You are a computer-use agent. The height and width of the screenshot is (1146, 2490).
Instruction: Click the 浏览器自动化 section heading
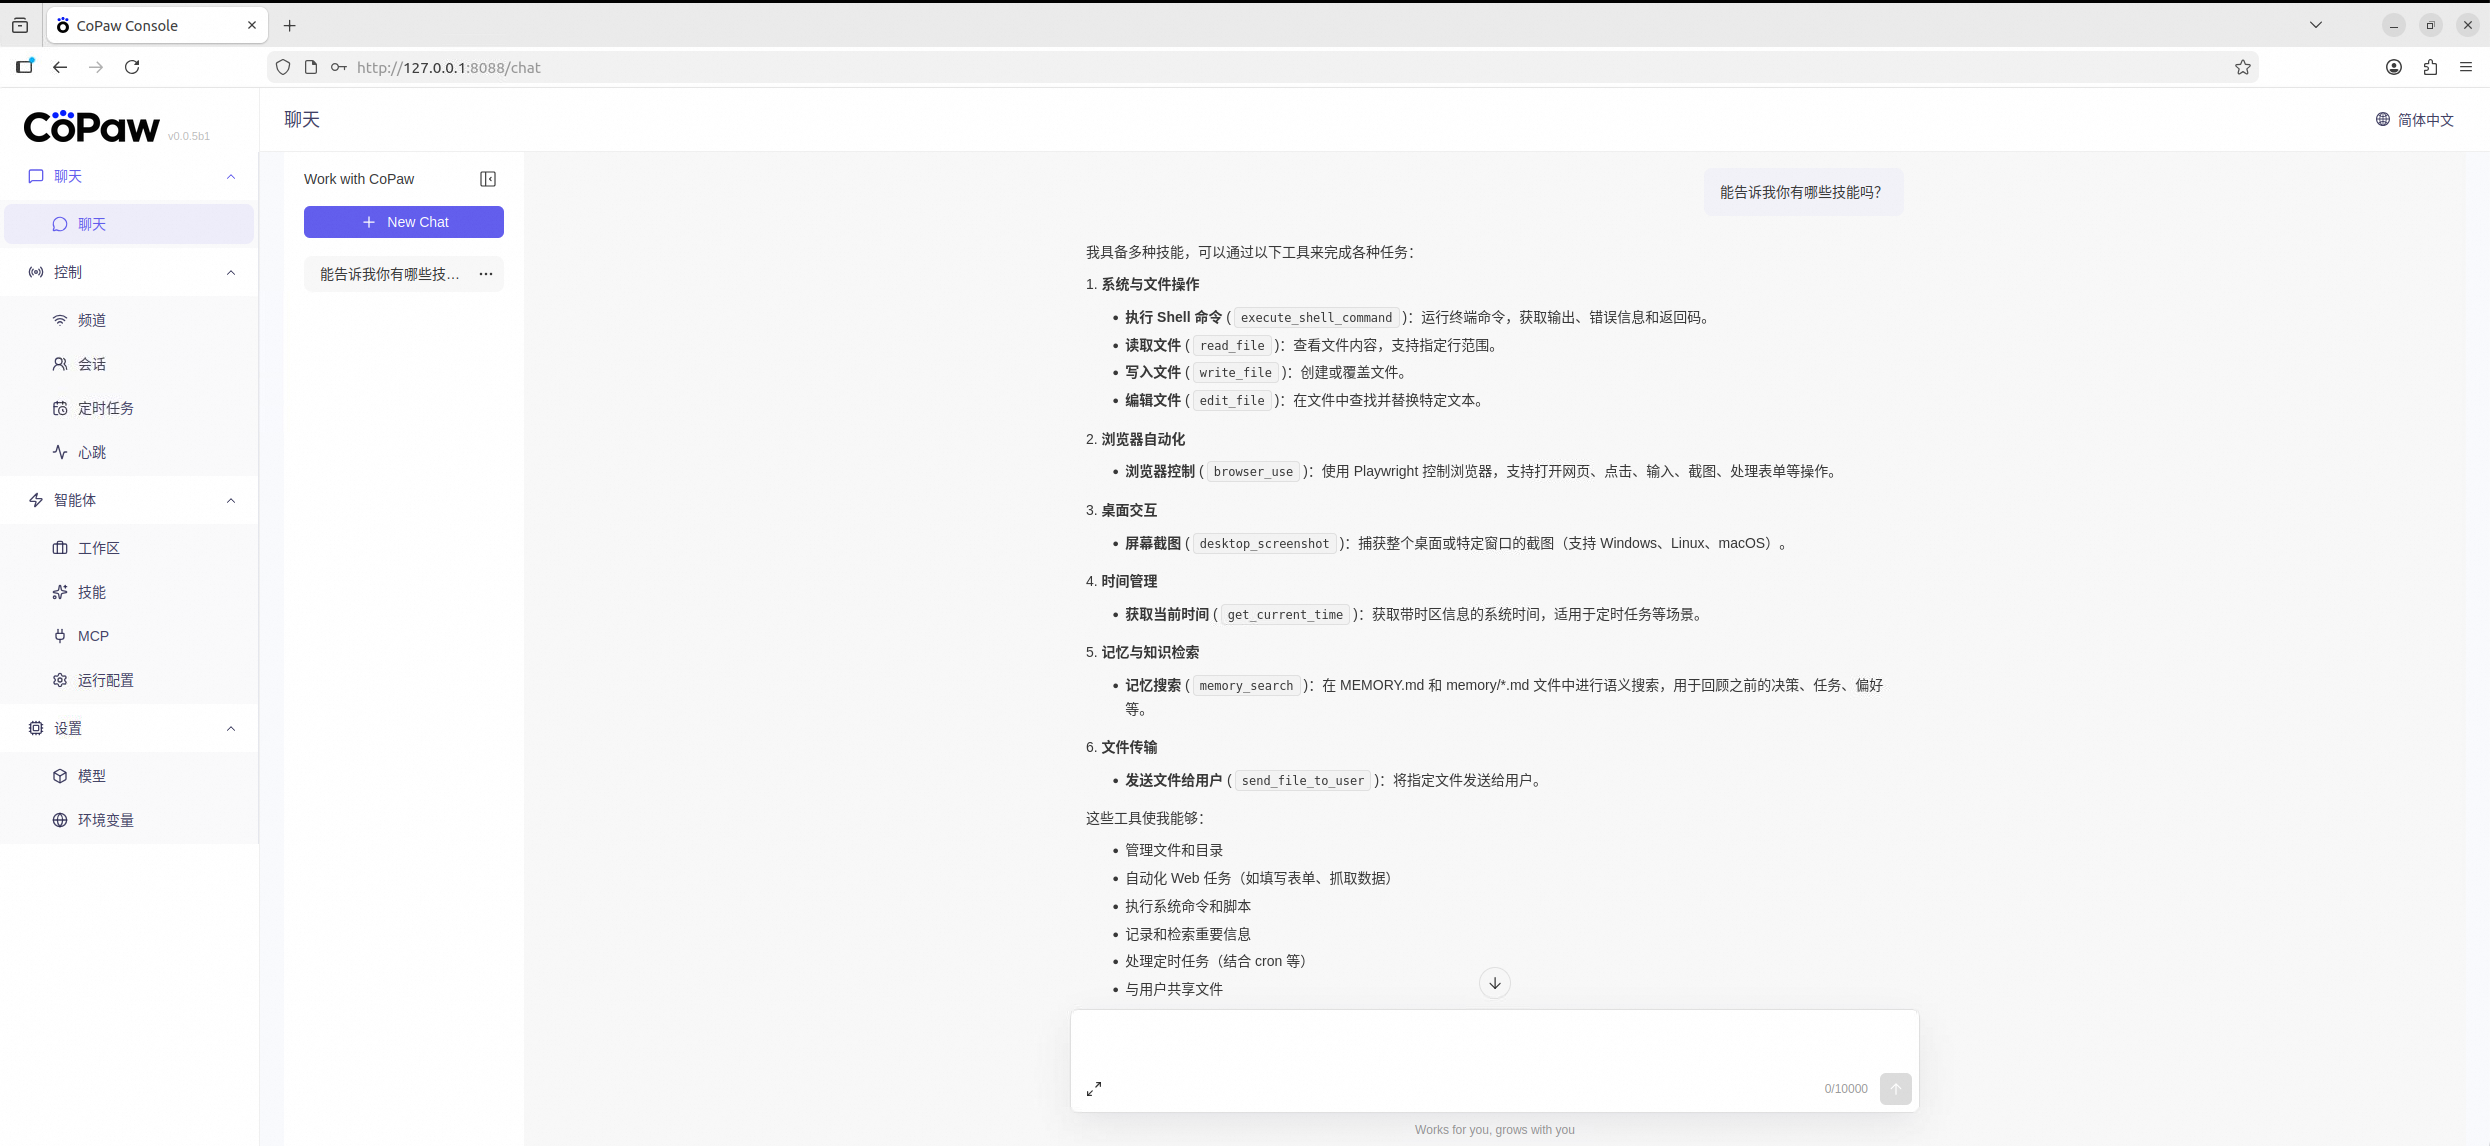pos(1143,439)
